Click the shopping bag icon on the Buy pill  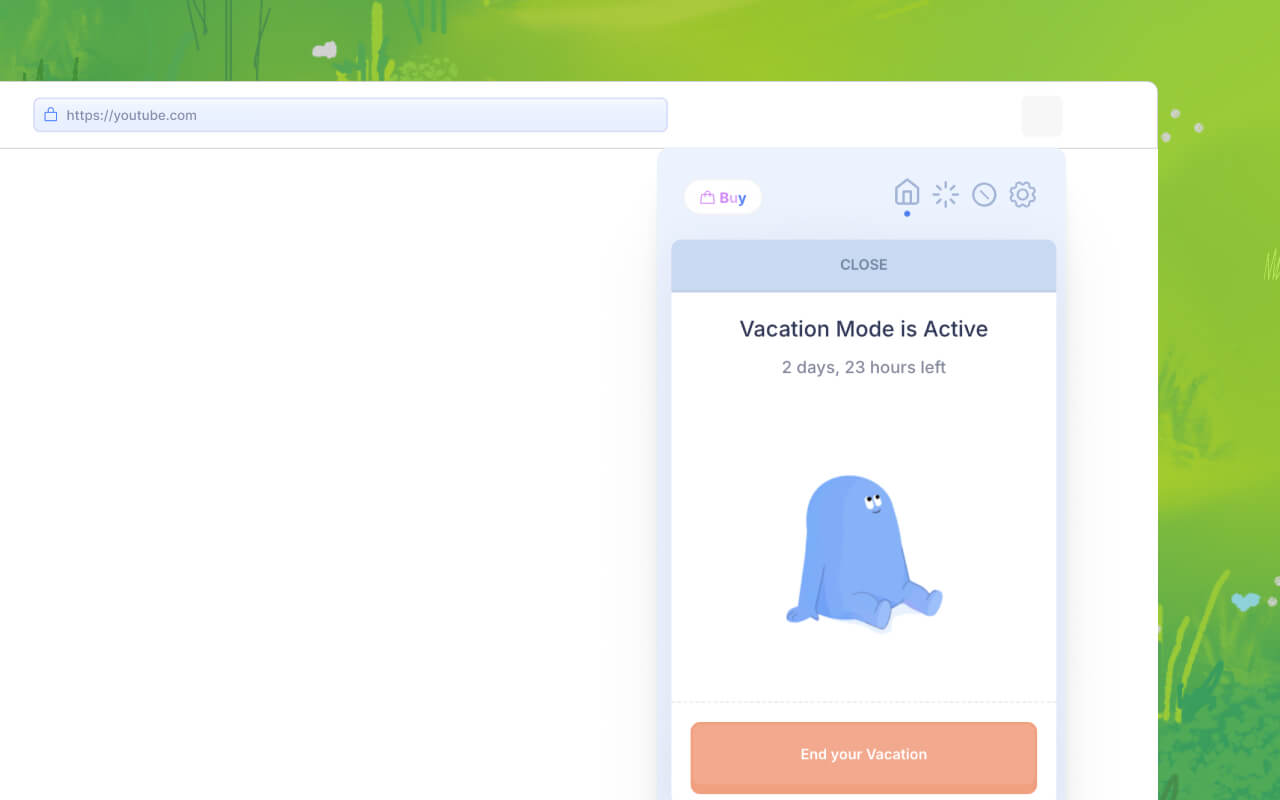pyautogui.click(x=706, y=197)
